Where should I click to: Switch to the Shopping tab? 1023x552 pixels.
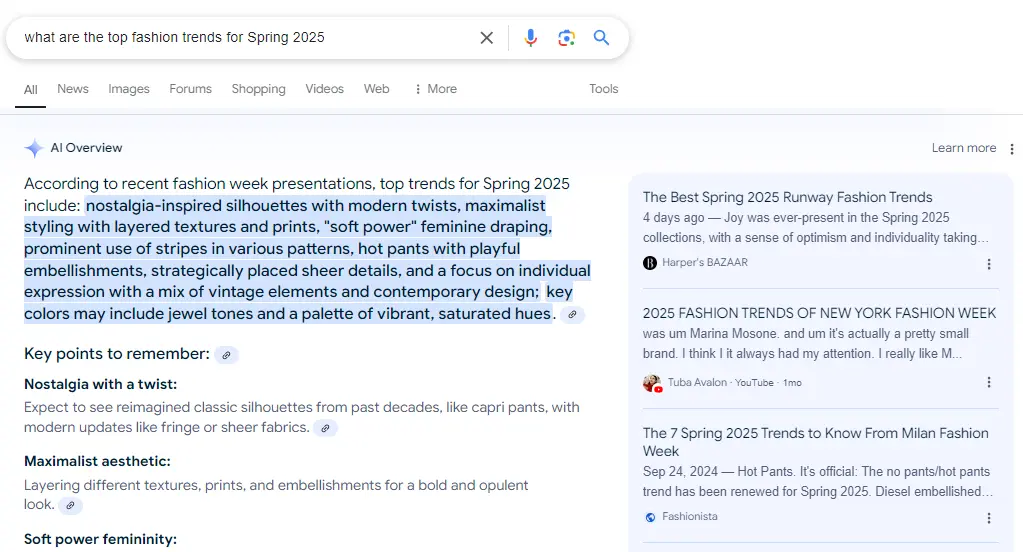(258, 89)
